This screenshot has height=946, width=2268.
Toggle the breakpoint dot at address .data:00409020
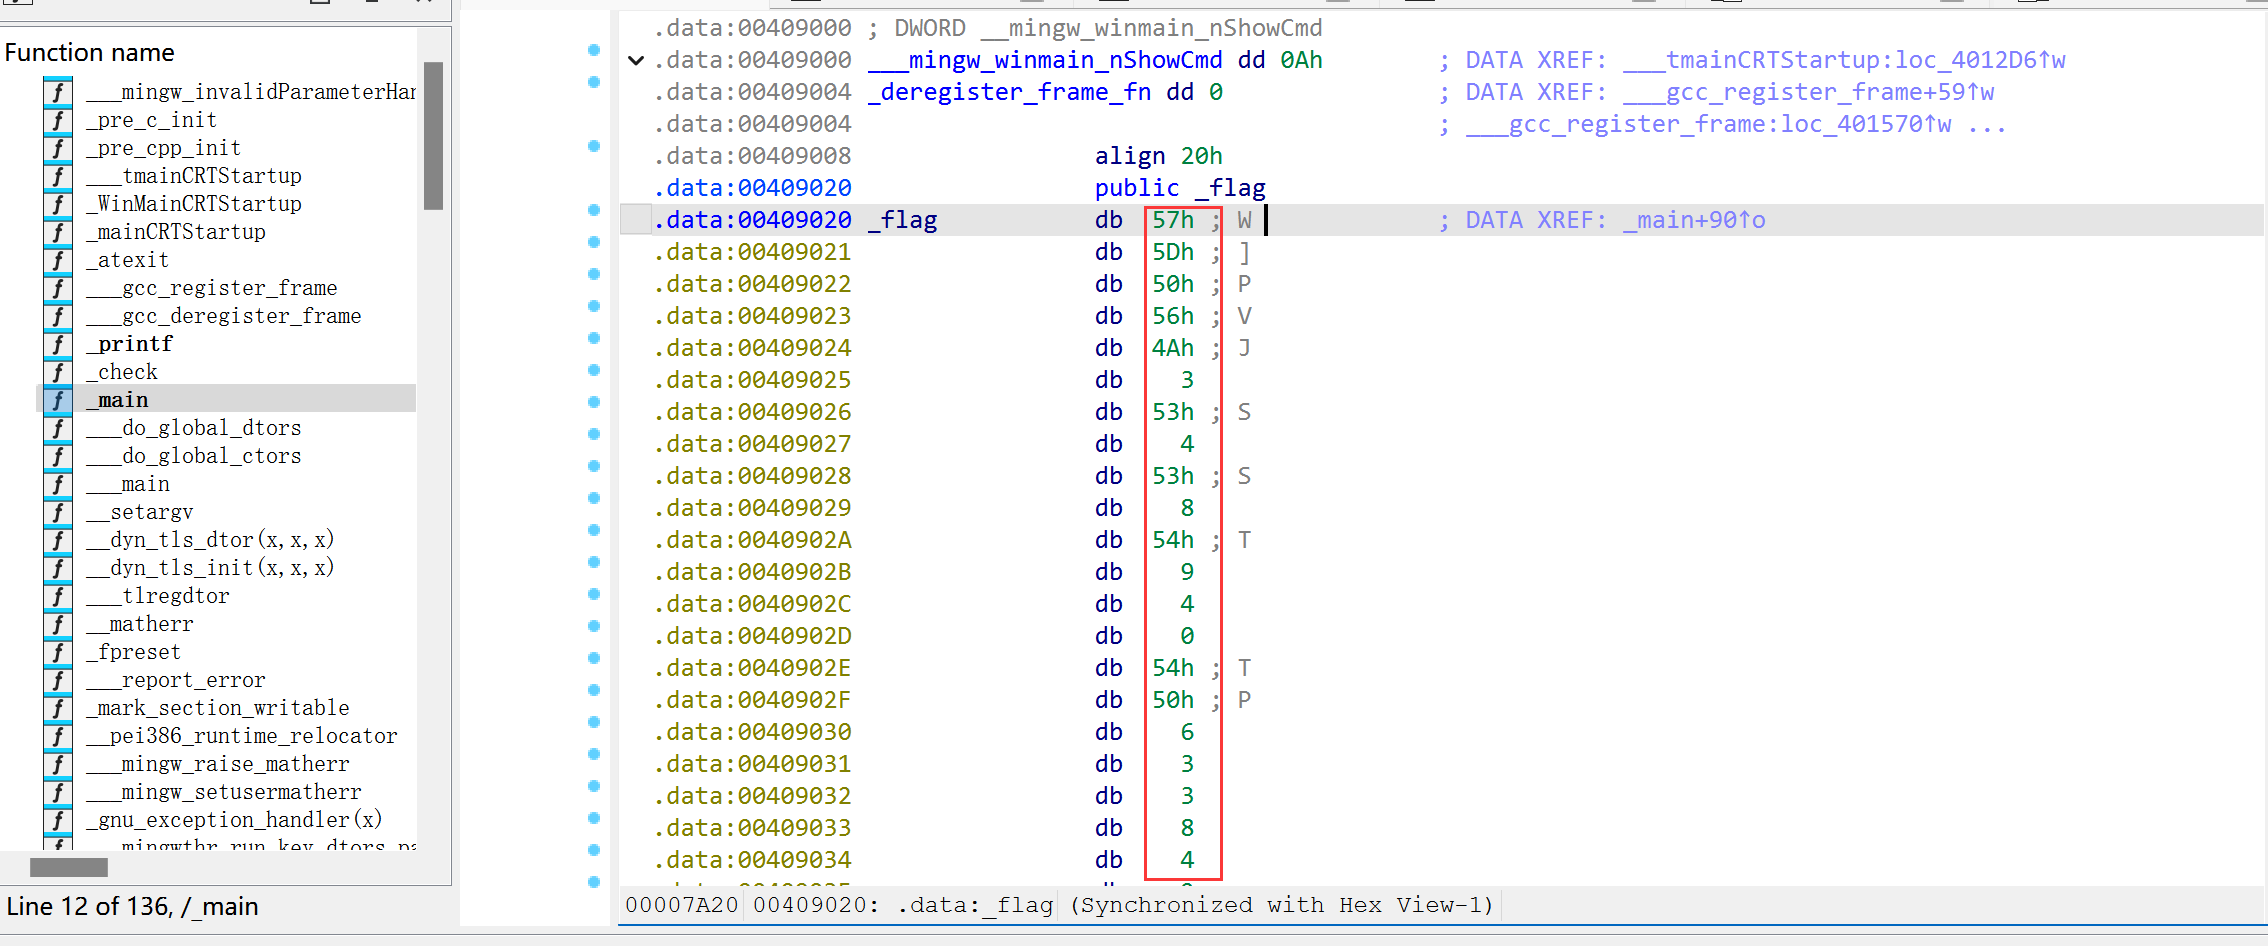pos(594,210)
